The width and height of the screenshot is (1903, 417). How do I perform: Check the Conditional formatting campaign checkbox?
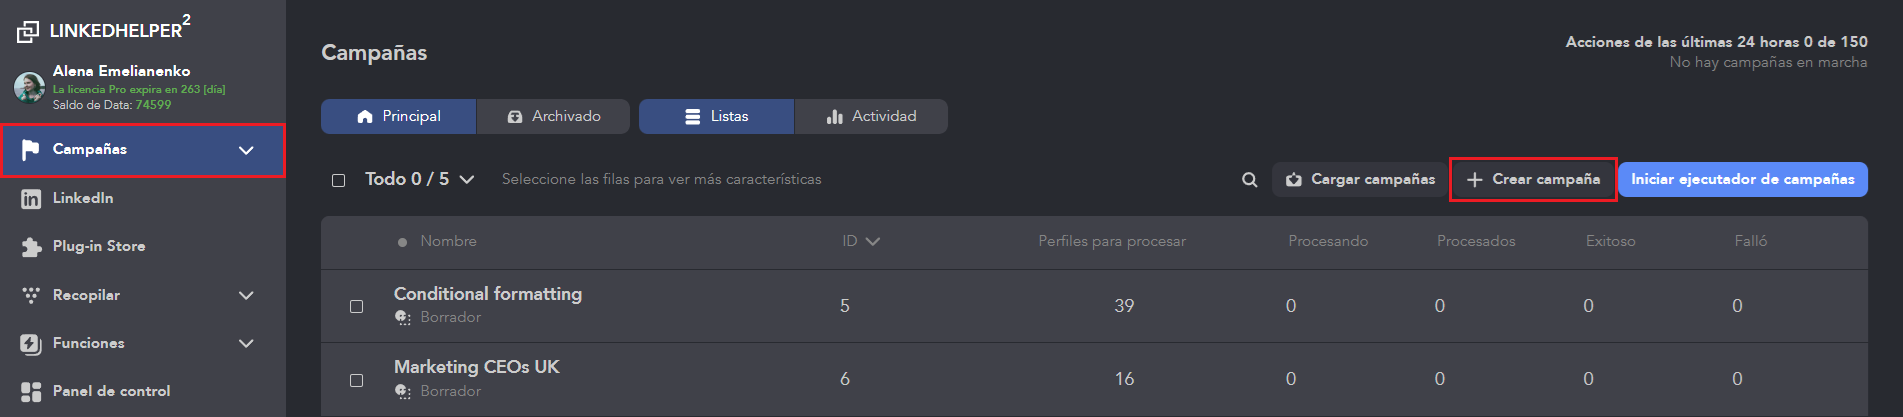356,306
